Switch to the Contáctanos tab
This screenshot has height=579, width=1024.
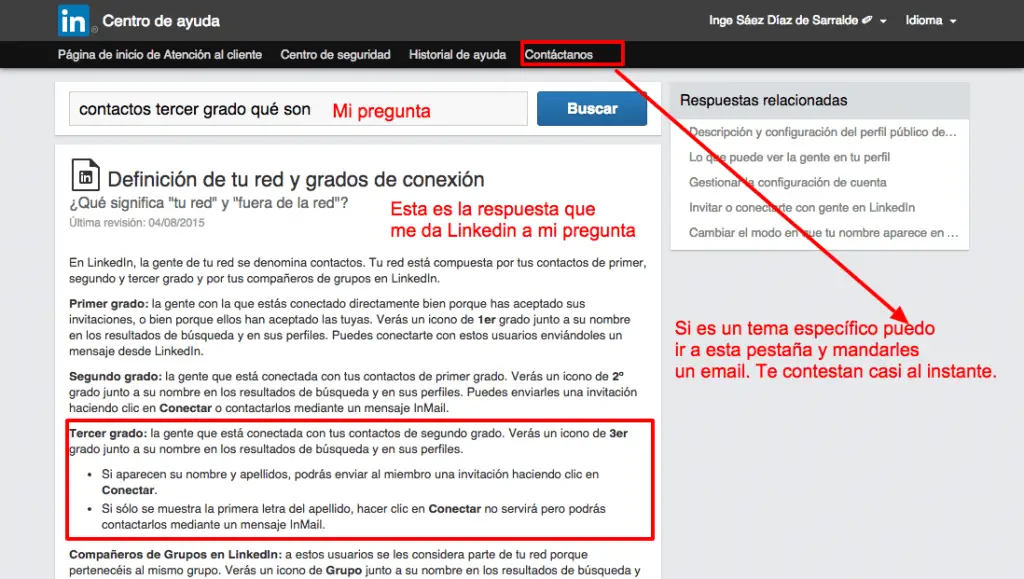[x=558, y=55]
